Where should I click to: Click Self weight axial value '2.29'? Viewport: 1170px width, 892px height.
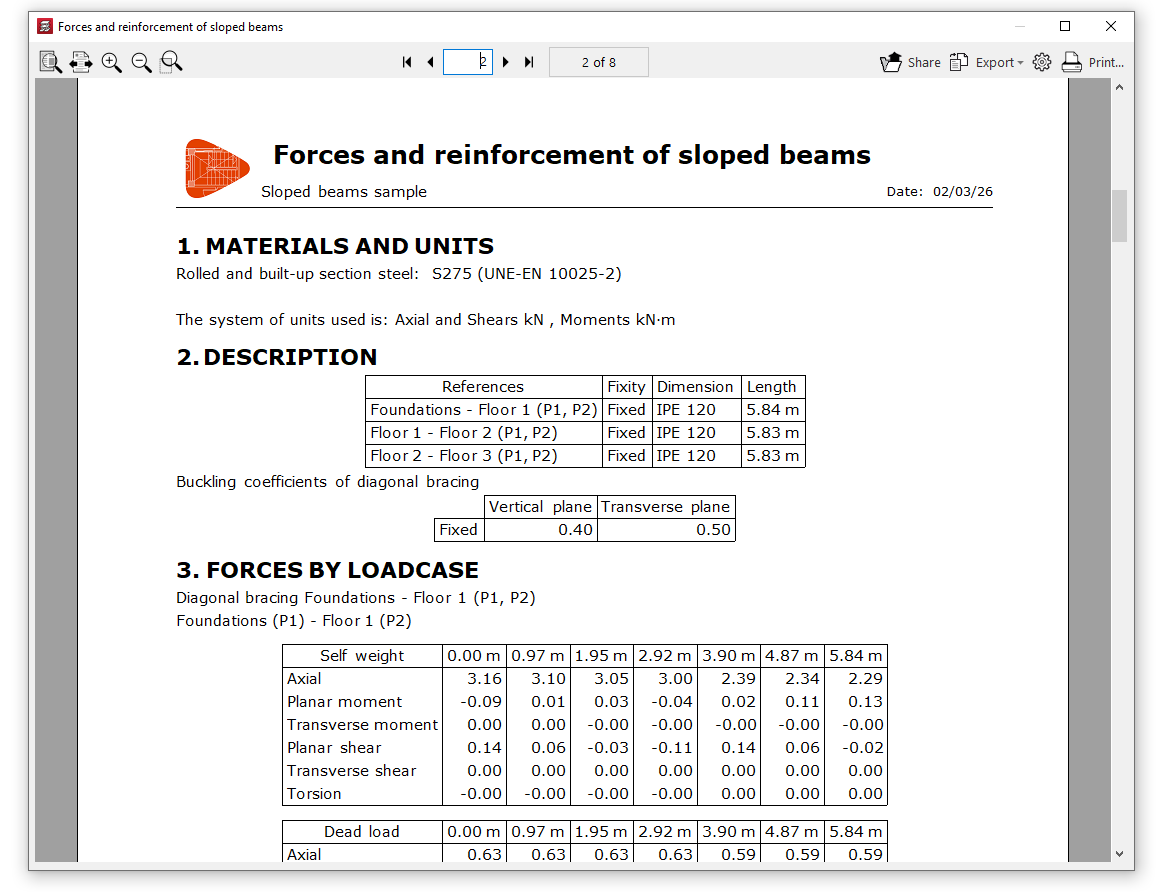(866, 679)
